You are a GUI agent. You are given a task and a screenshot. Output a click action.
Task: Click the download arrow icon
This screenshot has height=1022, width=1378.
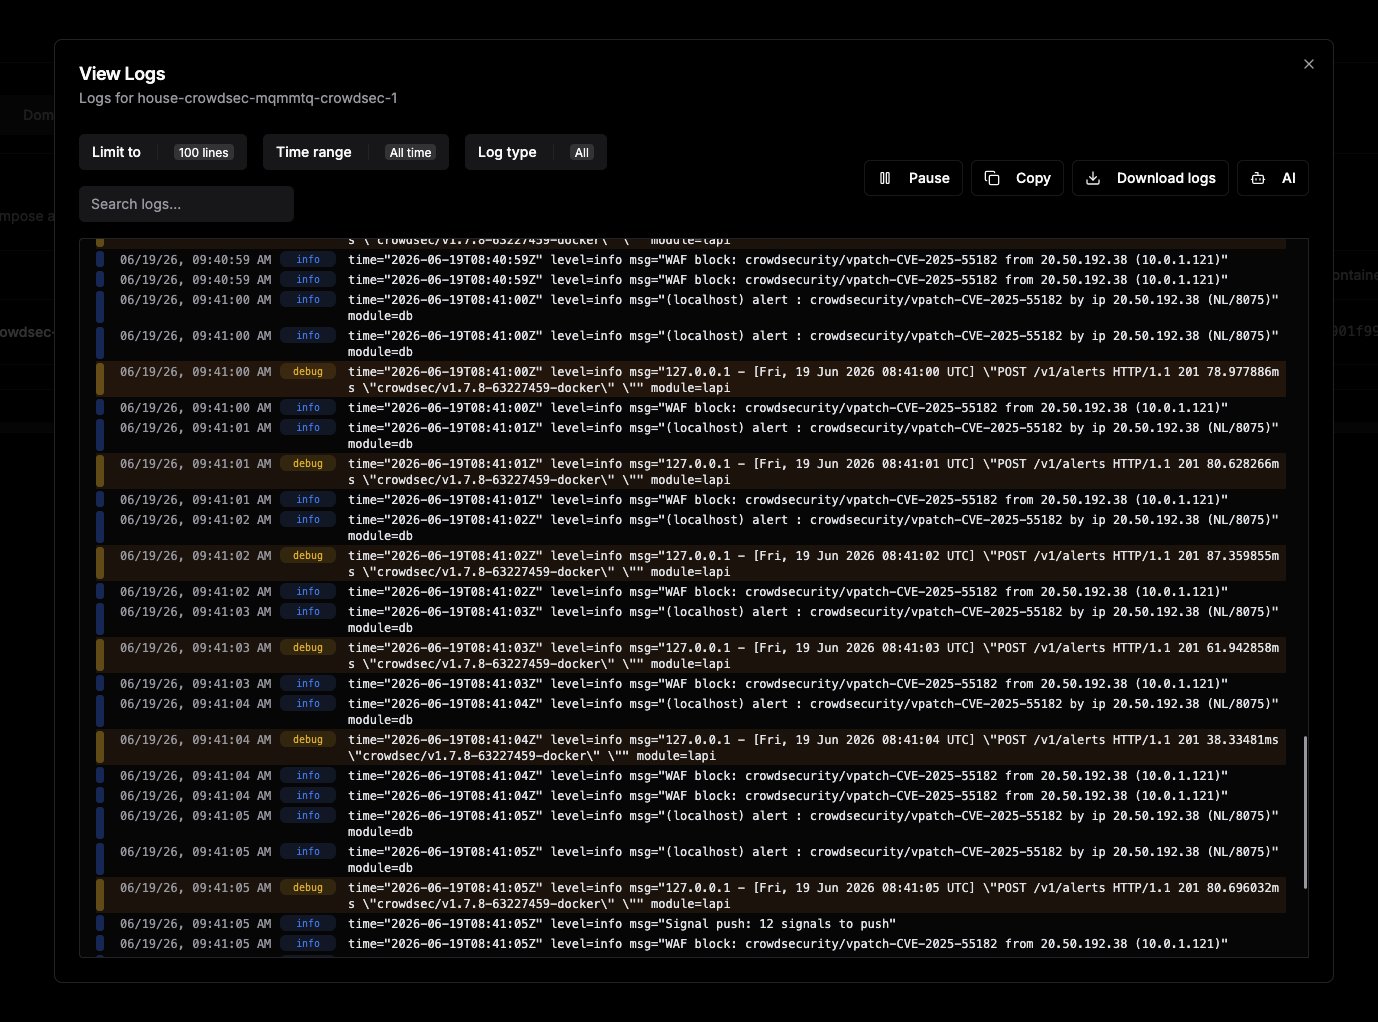click(1093, 178)
